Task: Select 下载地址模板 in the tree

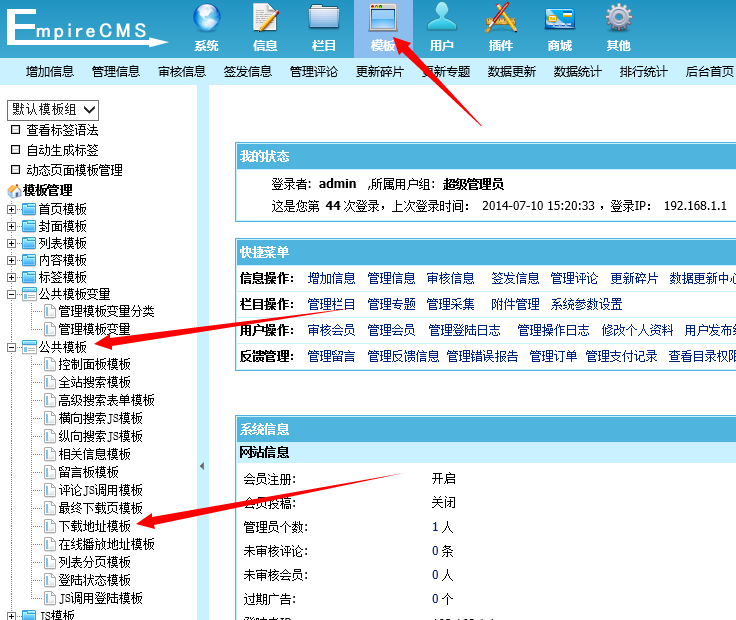Action: (x=94, y=526)
